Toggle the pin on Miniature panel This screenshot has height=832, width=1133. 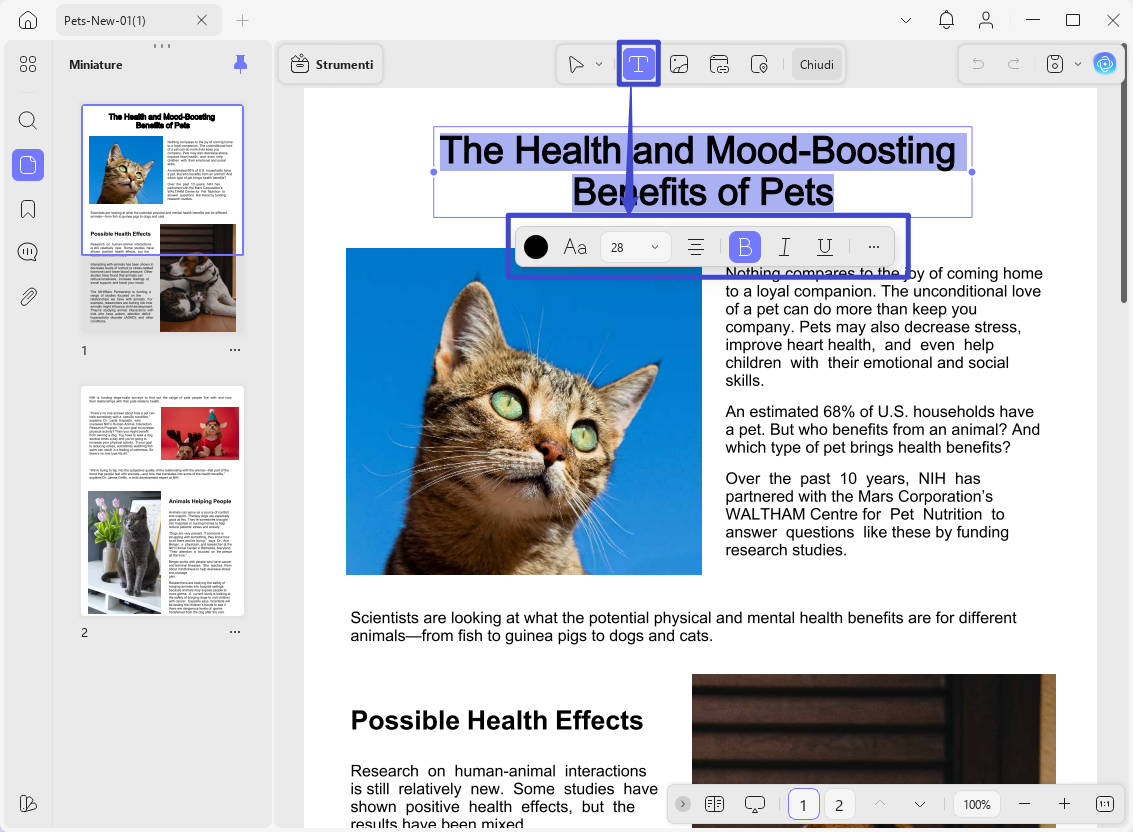[241, 64]
